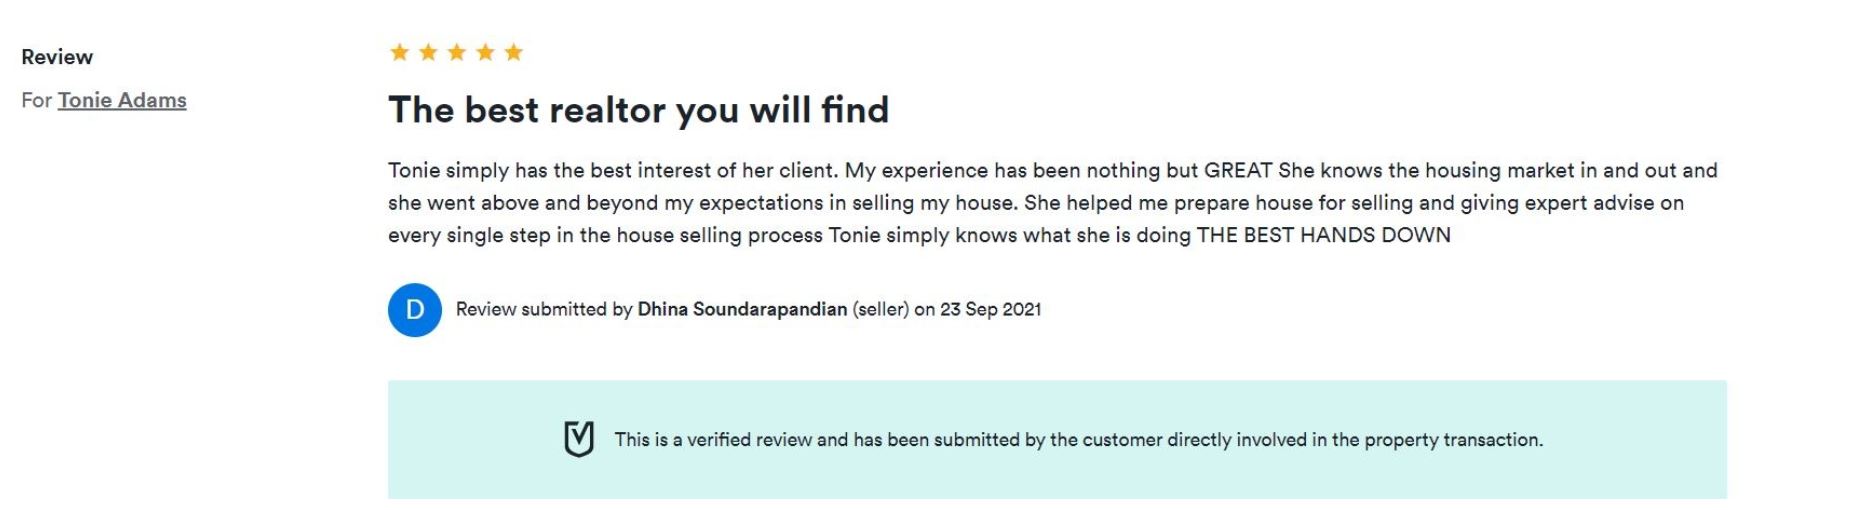Click the word "GREAT" in the review
Screen dimensions: 1868x510
click(x=1237, y=171)
